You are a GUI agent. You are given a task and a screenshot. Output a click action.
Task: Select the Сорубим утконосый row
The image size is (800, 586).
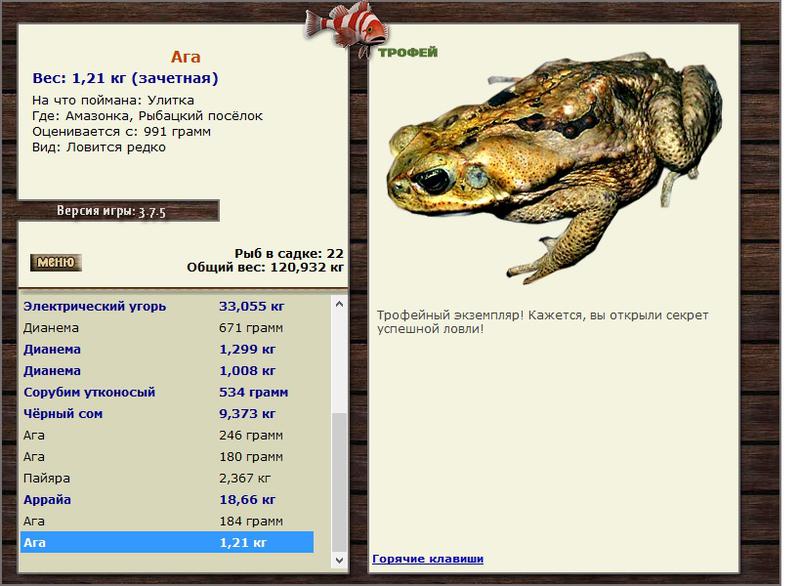click(x=167, y=392)
